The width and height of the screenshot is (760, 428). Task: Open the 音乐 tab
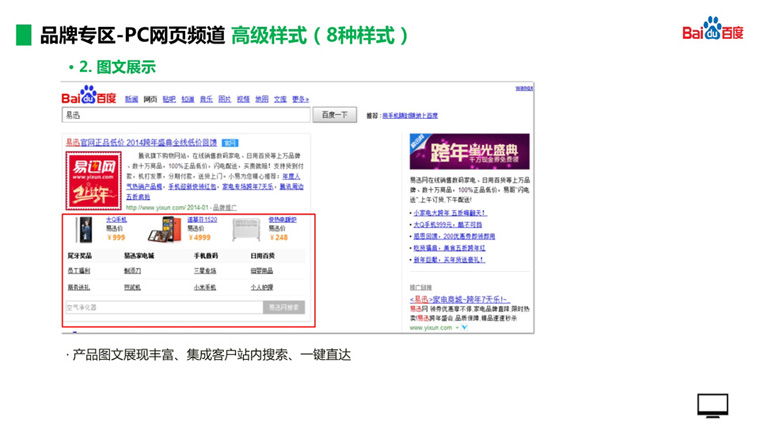point(206,99)
